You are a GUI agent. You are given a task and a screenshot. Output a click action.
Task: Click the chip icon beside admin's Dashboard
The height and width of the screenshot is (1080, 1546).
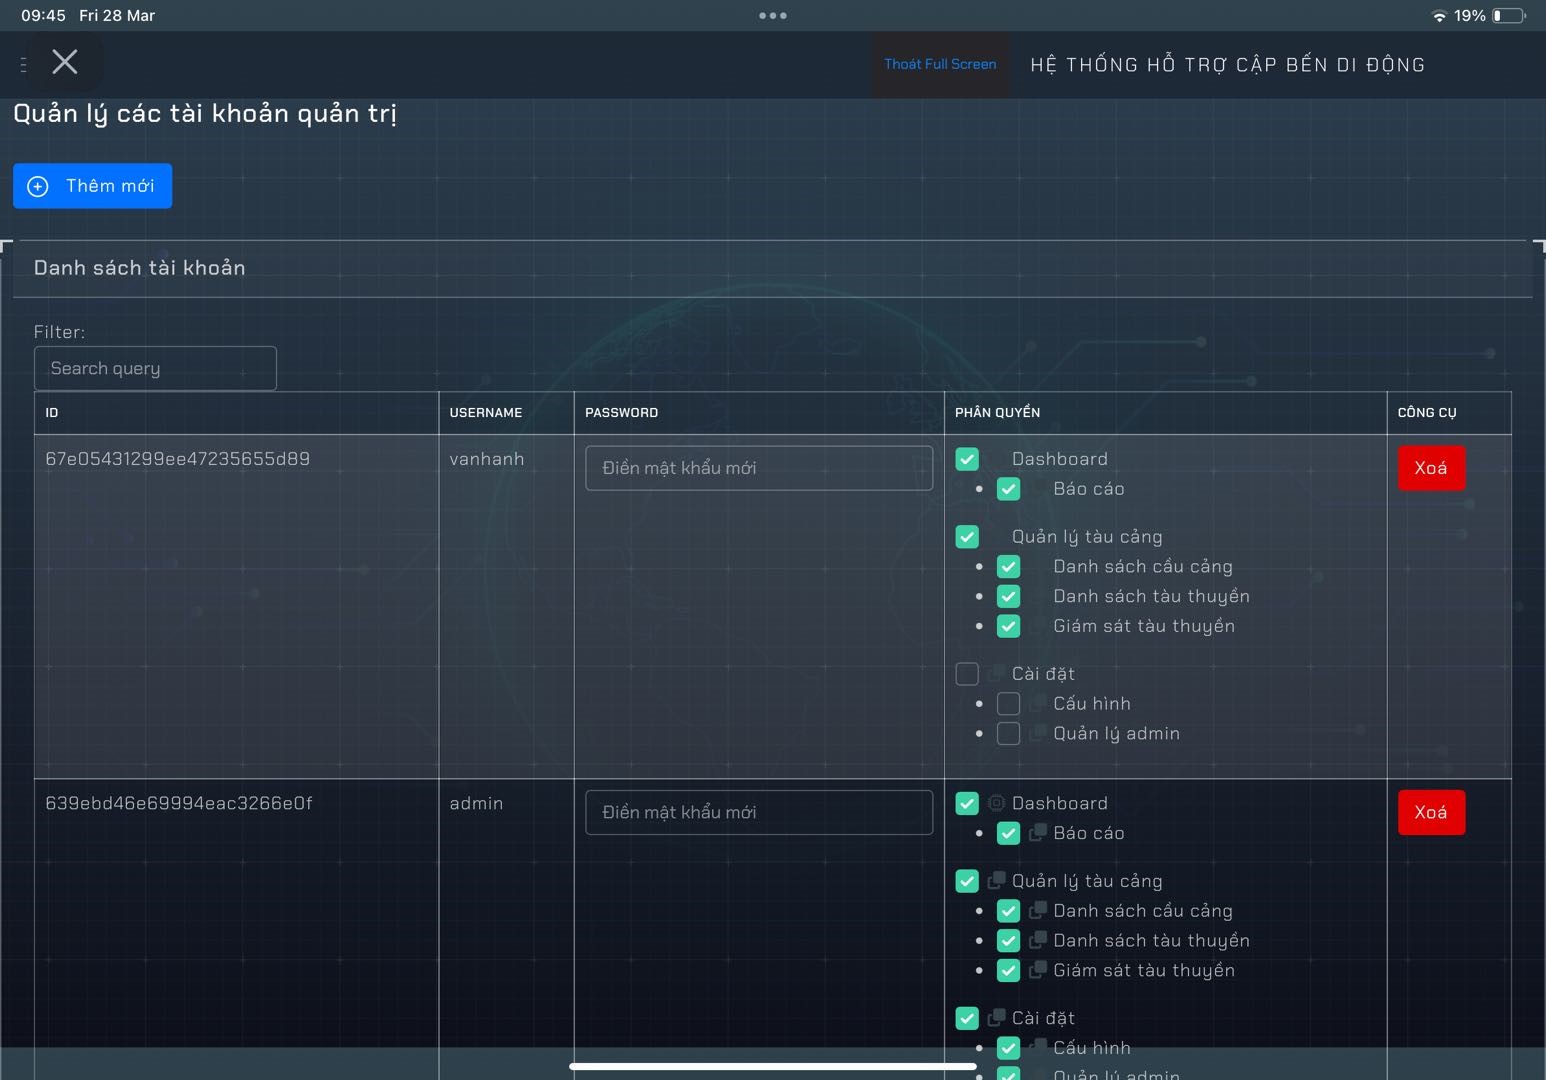(x=996, y=803)
